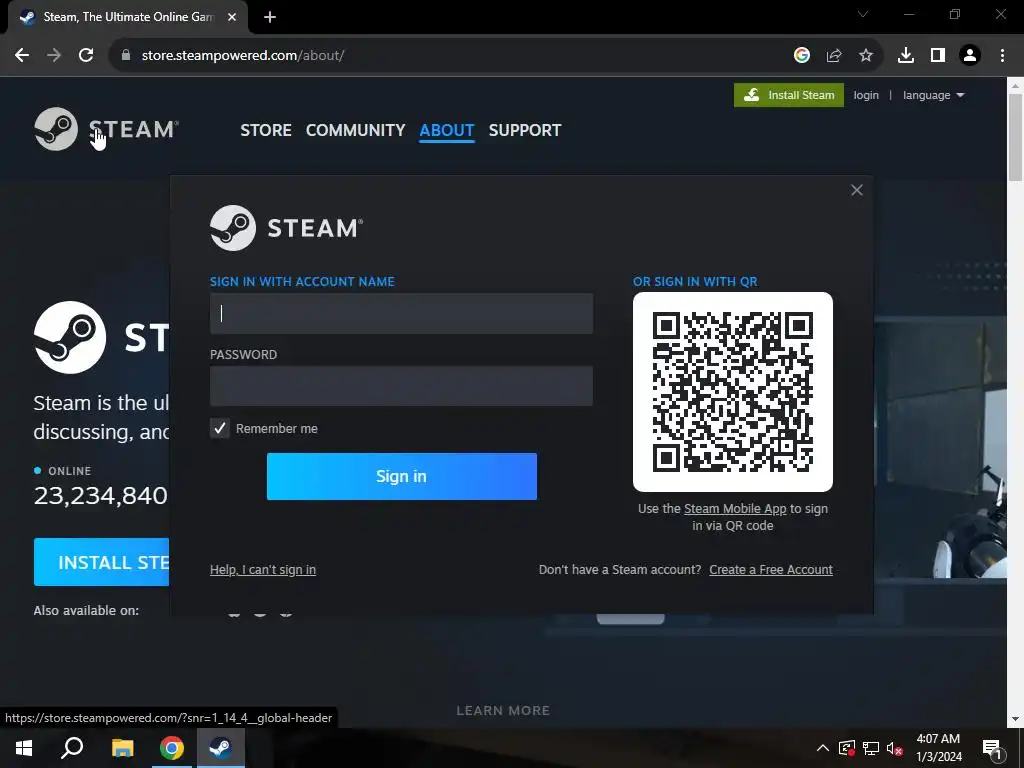This screenshot has width=1024, height=768.
Task: Click the share page icon in the address bar
Action: point(834,56)
